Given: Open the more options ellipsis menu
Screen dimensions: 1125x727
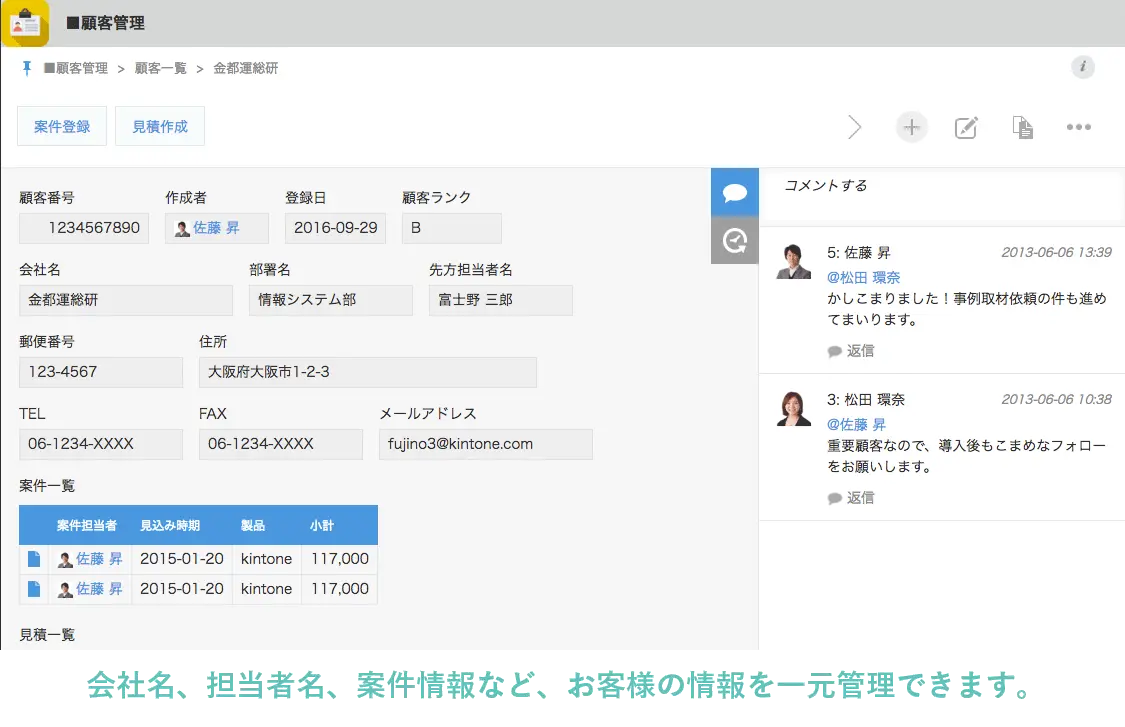Looking at the screenshot, I should [x=1078, y=127].
